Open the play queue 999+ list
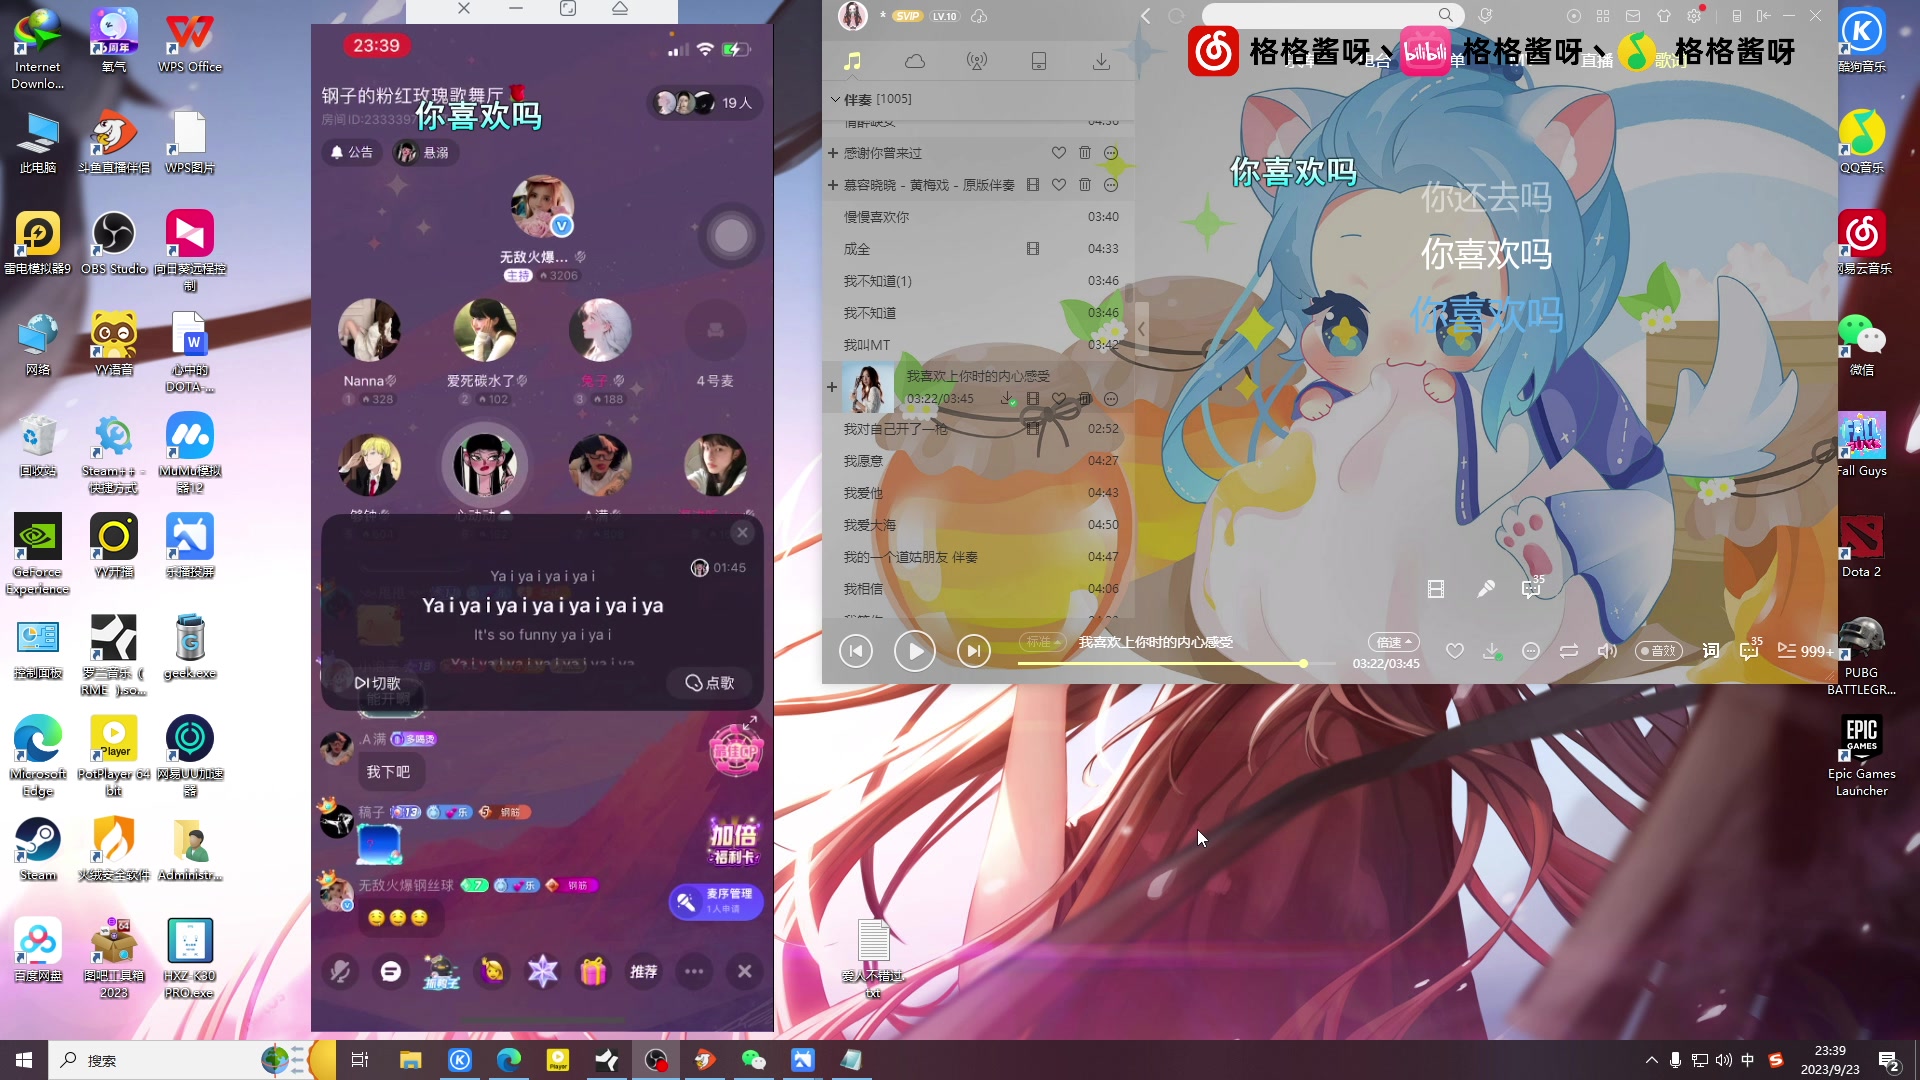This screenshot has height=1080, width=1920. point(1805,651)
